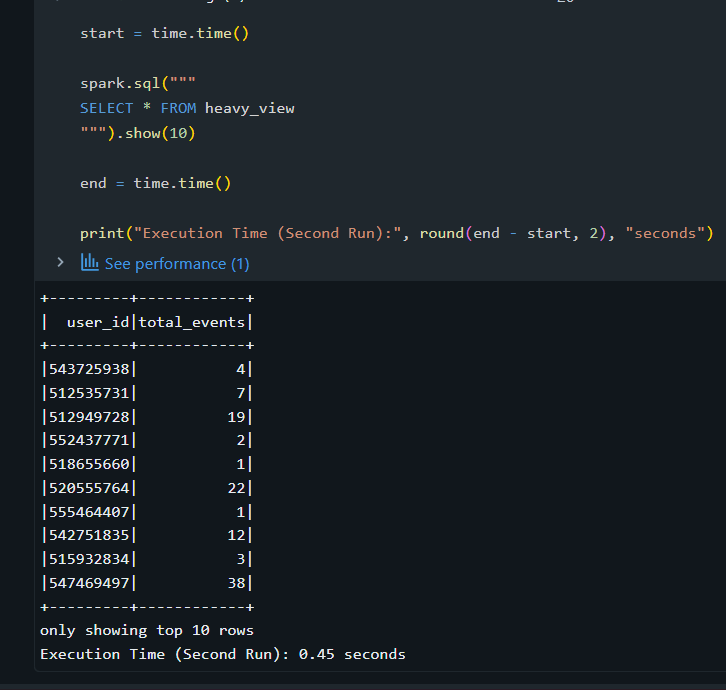Image resolution: width=726 pixels, height=690 pixels.
Task: Click user_id value 515932834
Action: click(89, 559)
